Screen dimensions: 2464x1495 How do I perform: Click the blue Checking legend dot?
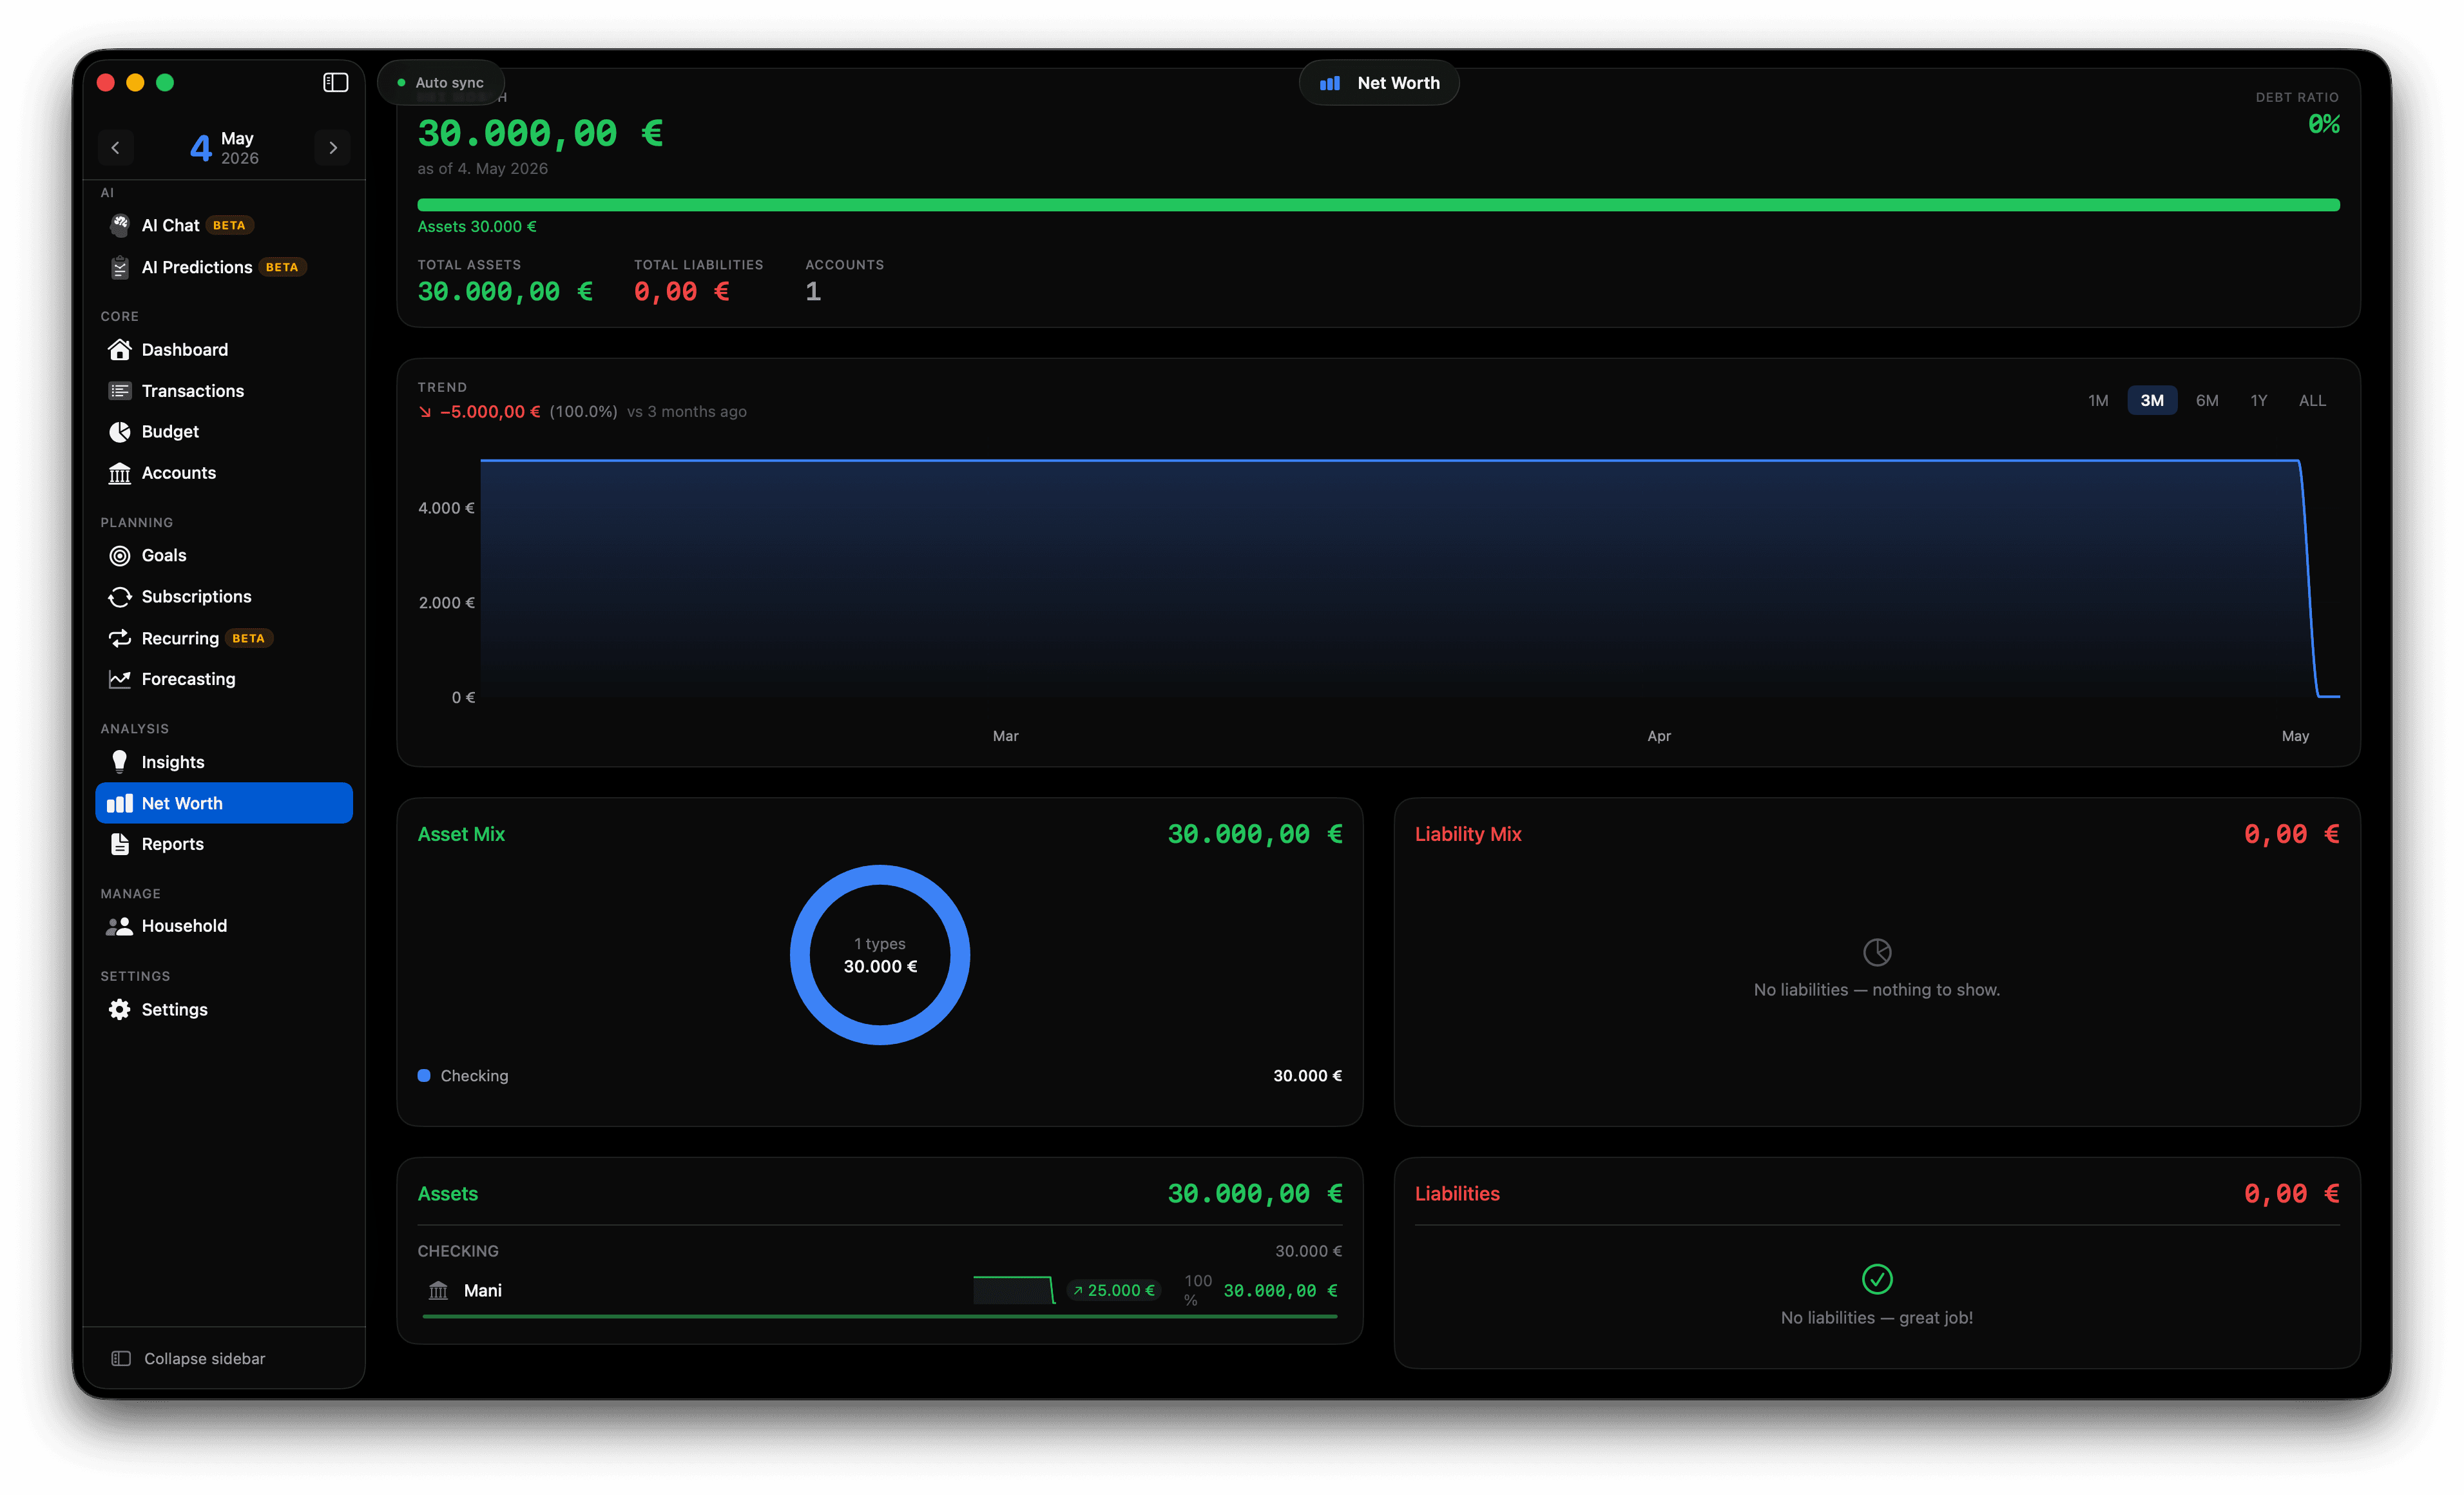coord(424,1075)
